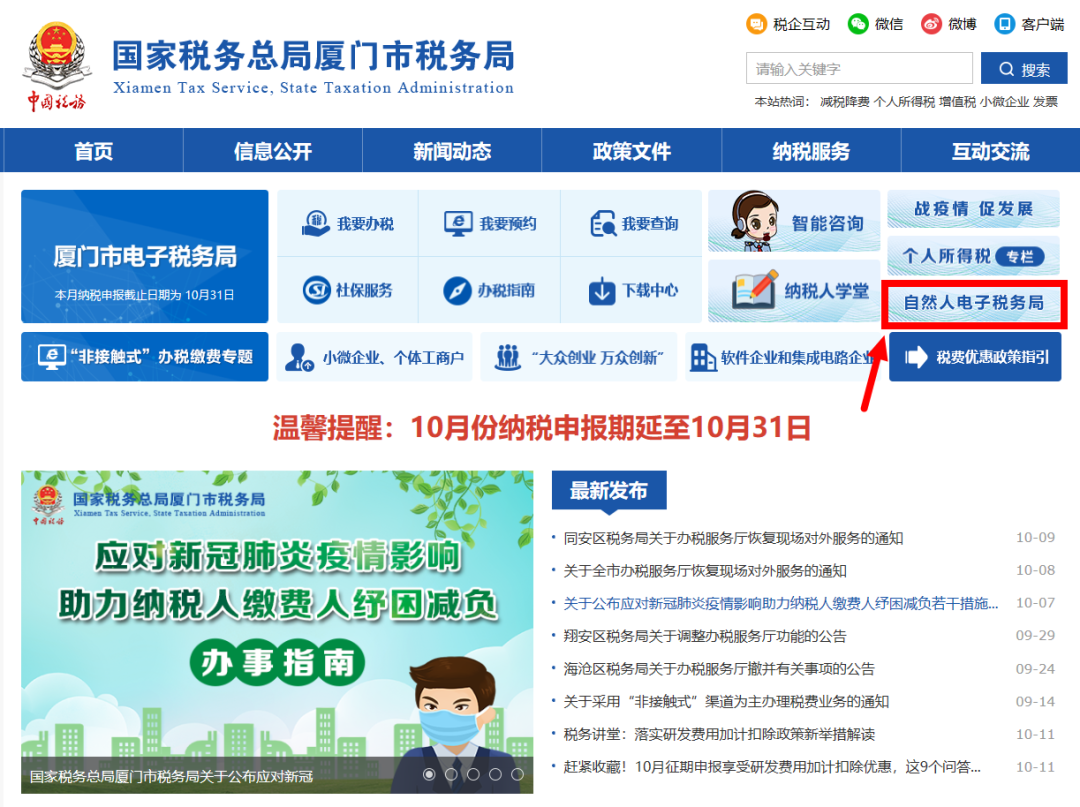1080x807 pixels.
Task: Click hot word 发票
Action: click(1045, 102)
